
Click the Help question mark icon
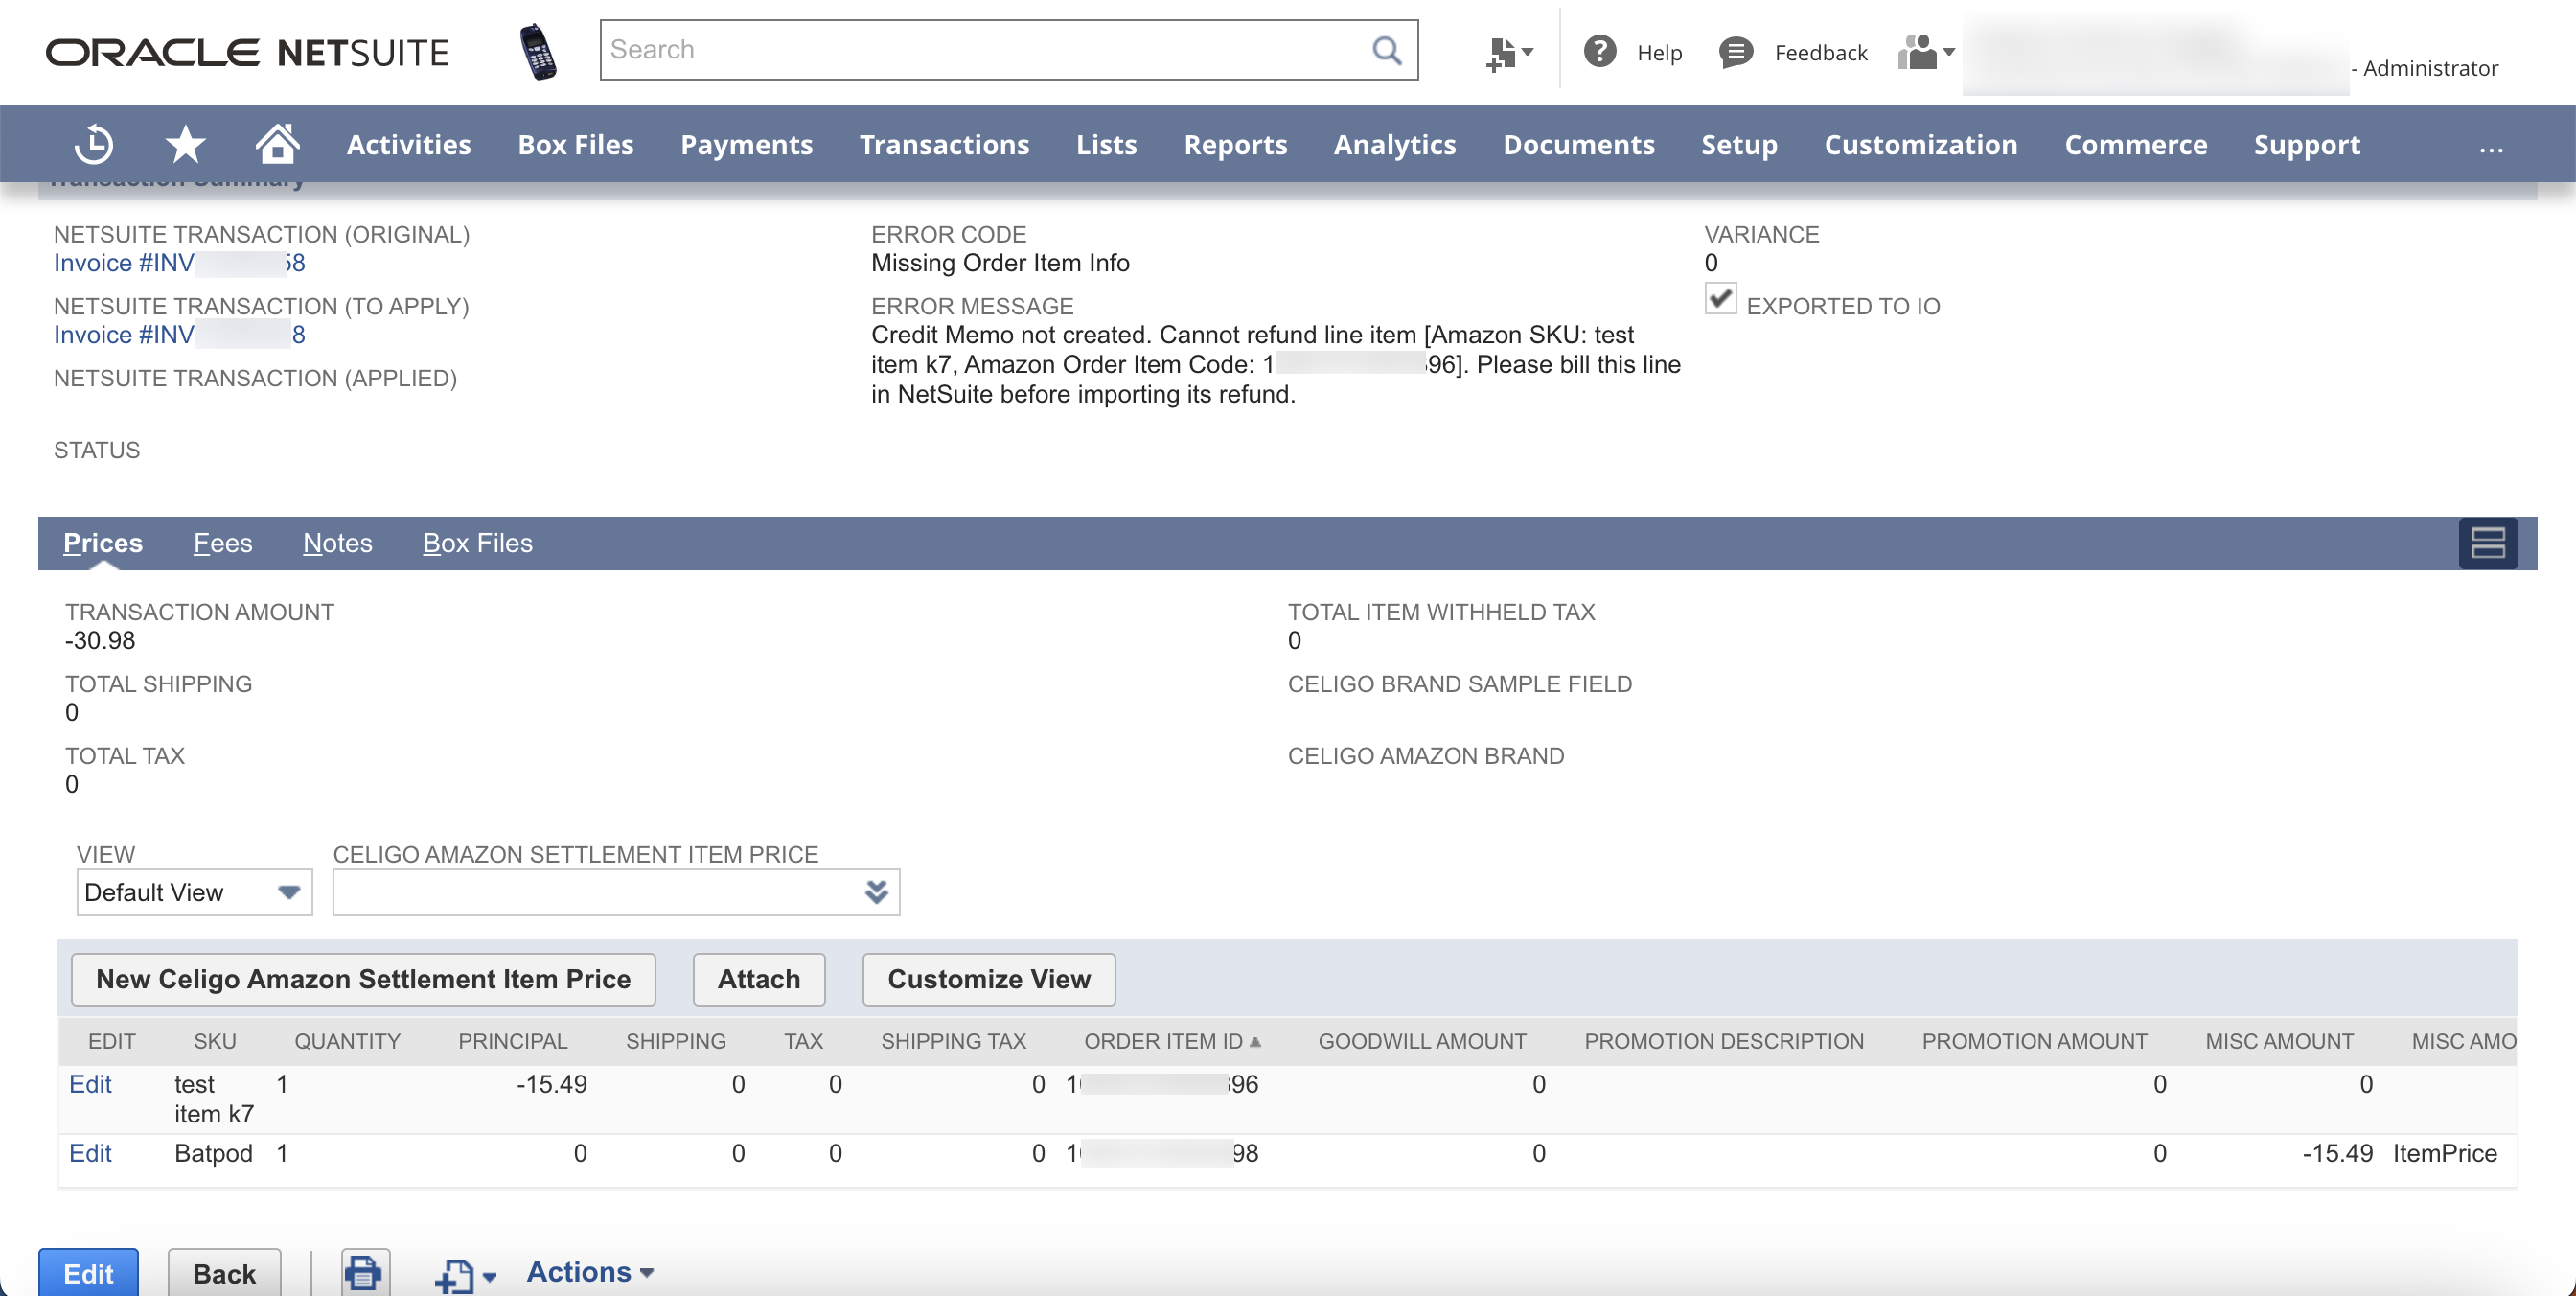[1599, 51]
